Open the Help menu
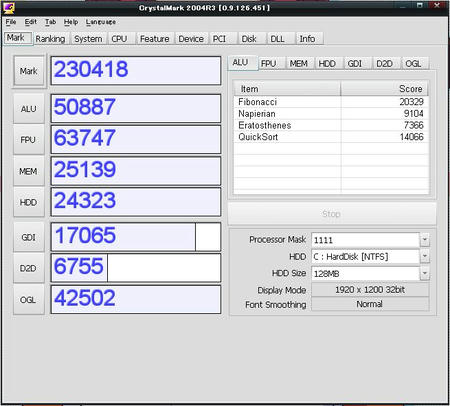Image resolution: width=450 pixels, height=406 pixels. [x=71, y=22]
